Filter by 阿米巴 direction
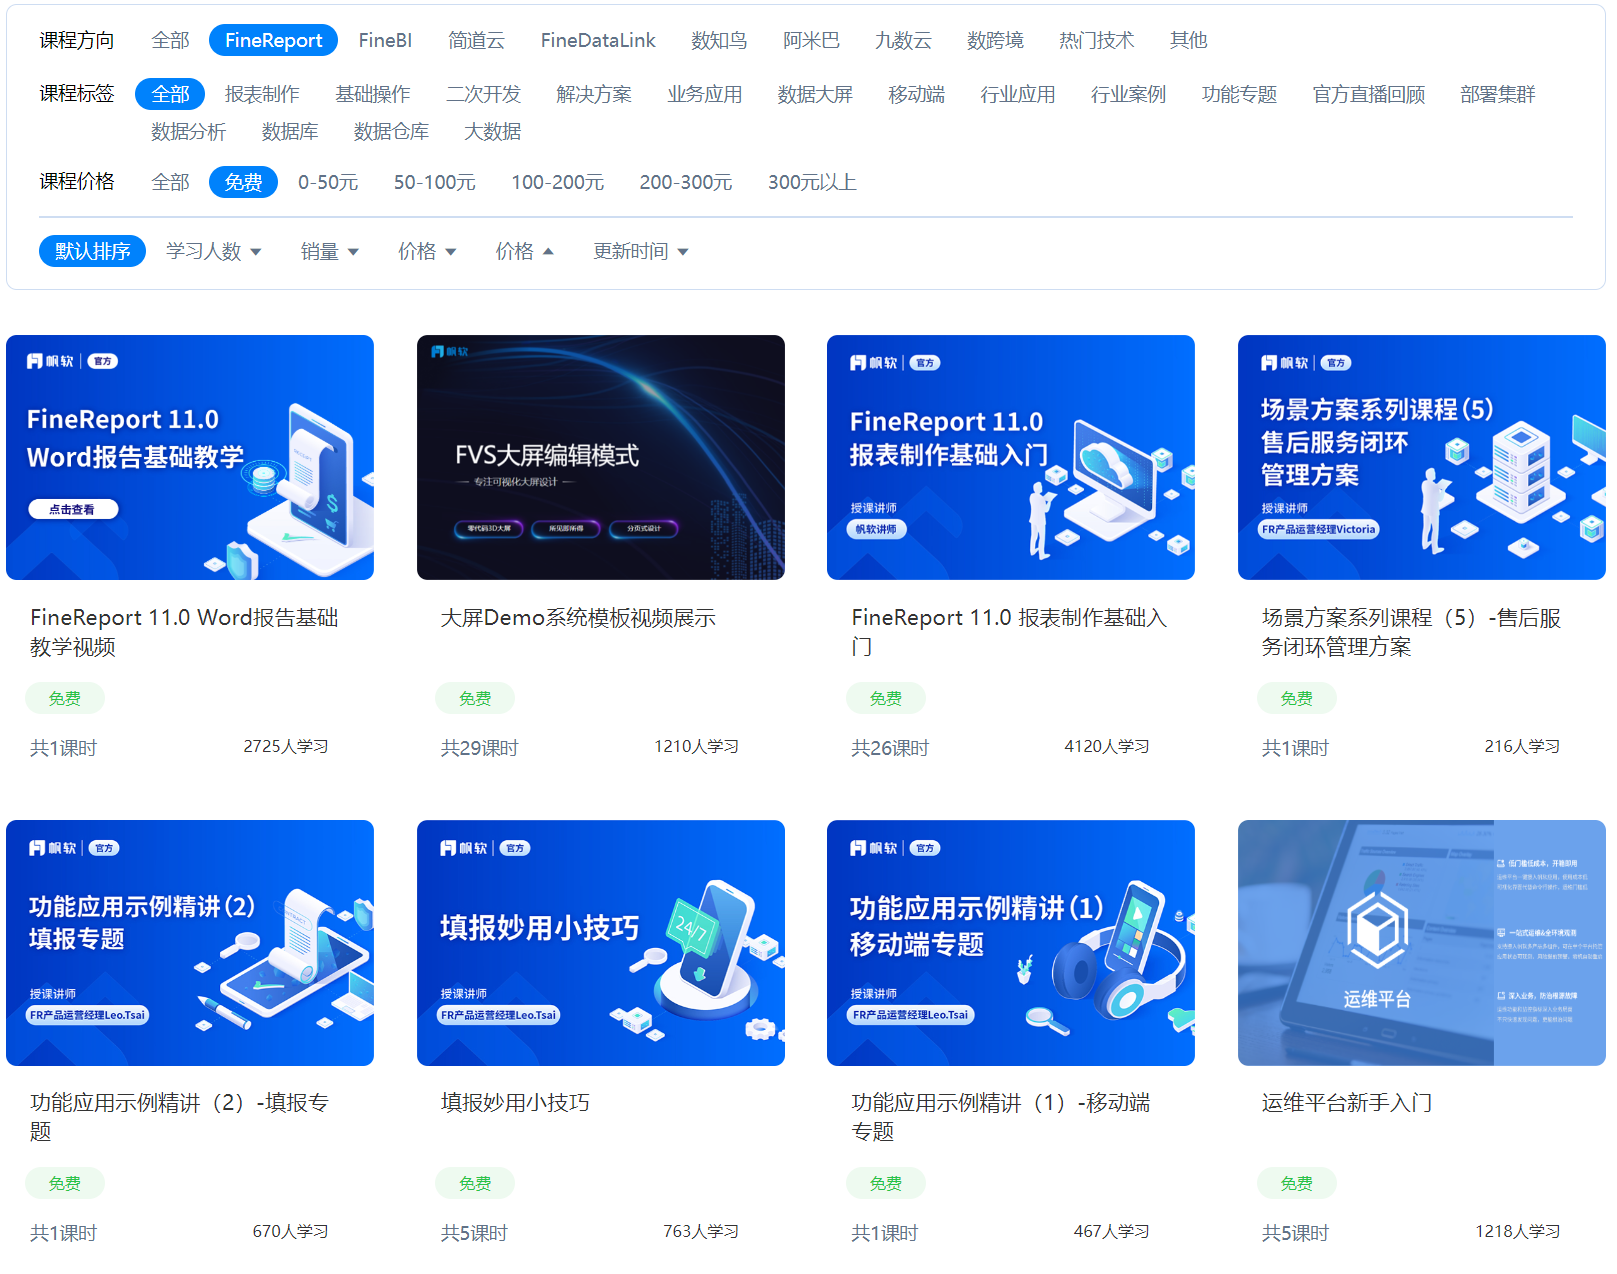The image size is (1617, 1274). coord(811,40)
